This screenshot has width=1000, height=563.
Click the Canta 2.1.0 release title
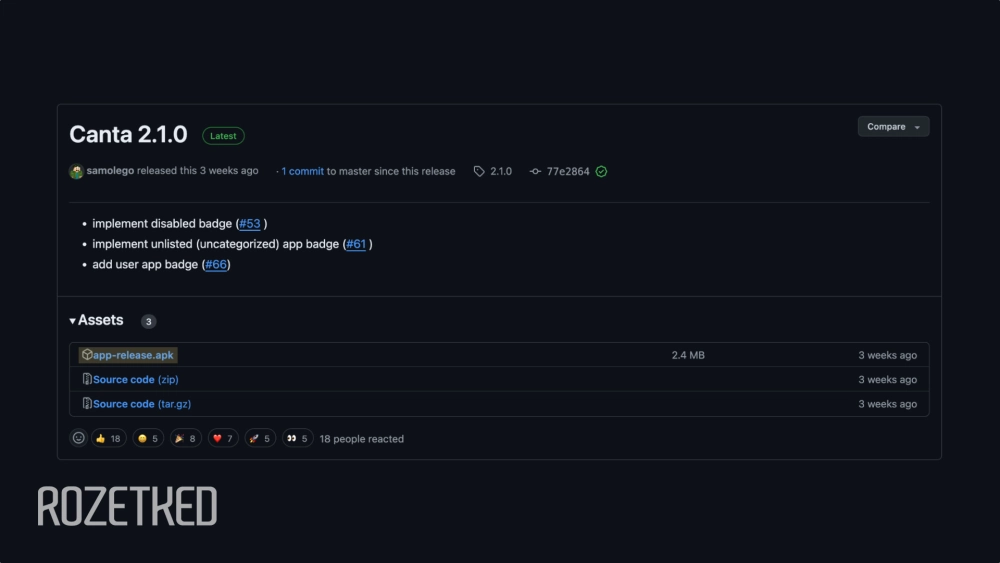tap(128, 135)
